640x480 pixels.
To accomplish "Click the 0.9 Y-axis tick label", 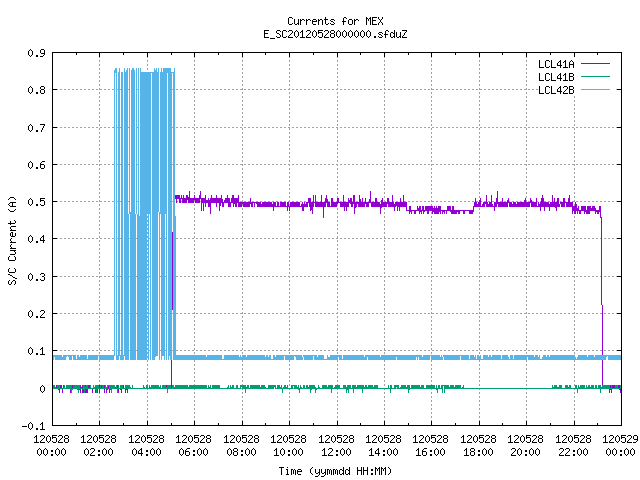I will 36,53.
